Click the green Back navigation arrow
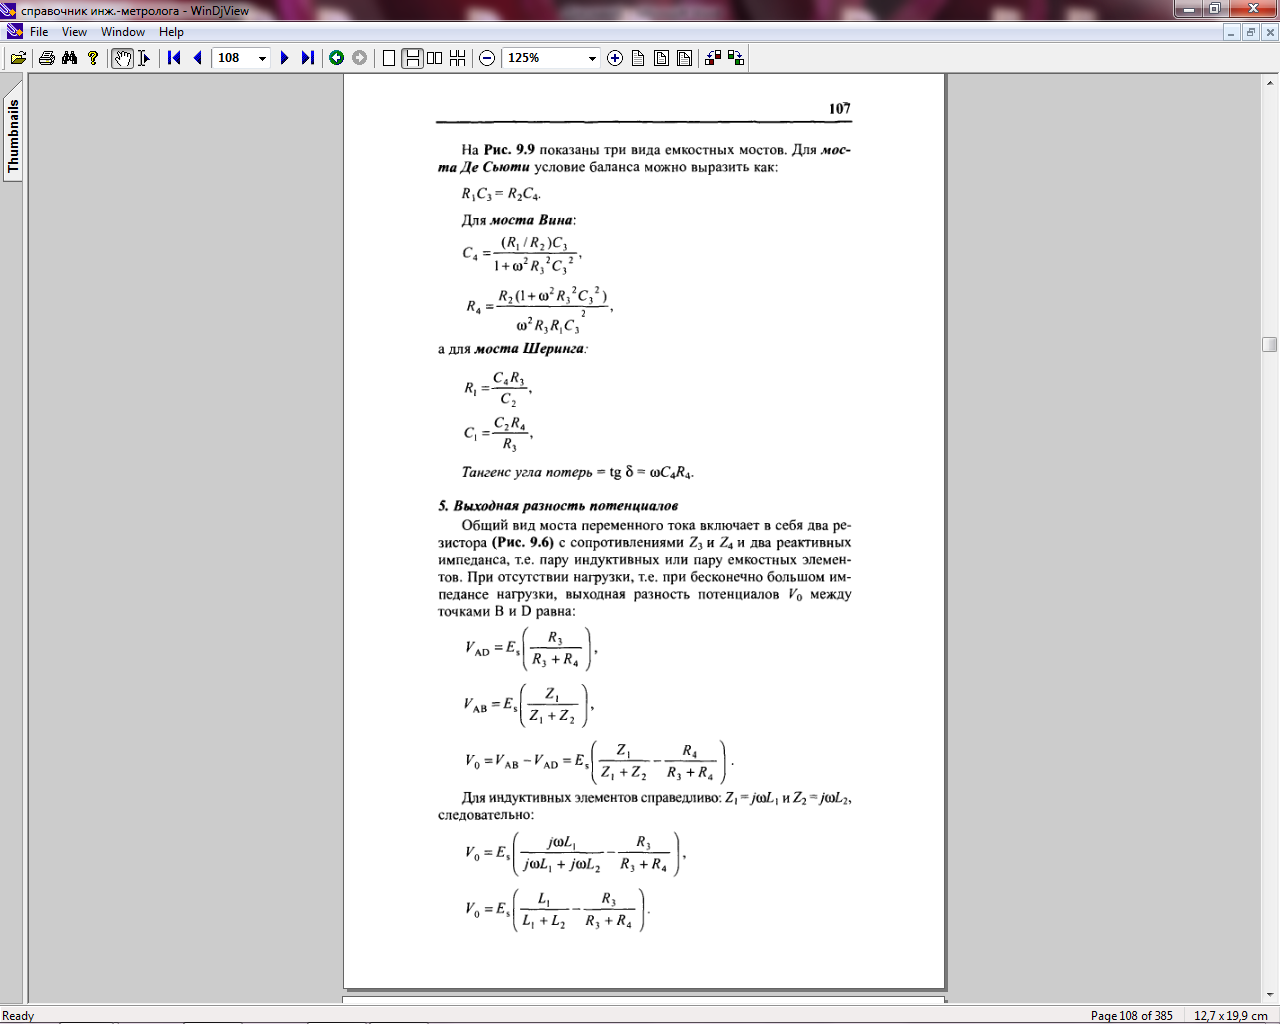The height and width of the screenshot is (1024, 1280). (337, 58)
